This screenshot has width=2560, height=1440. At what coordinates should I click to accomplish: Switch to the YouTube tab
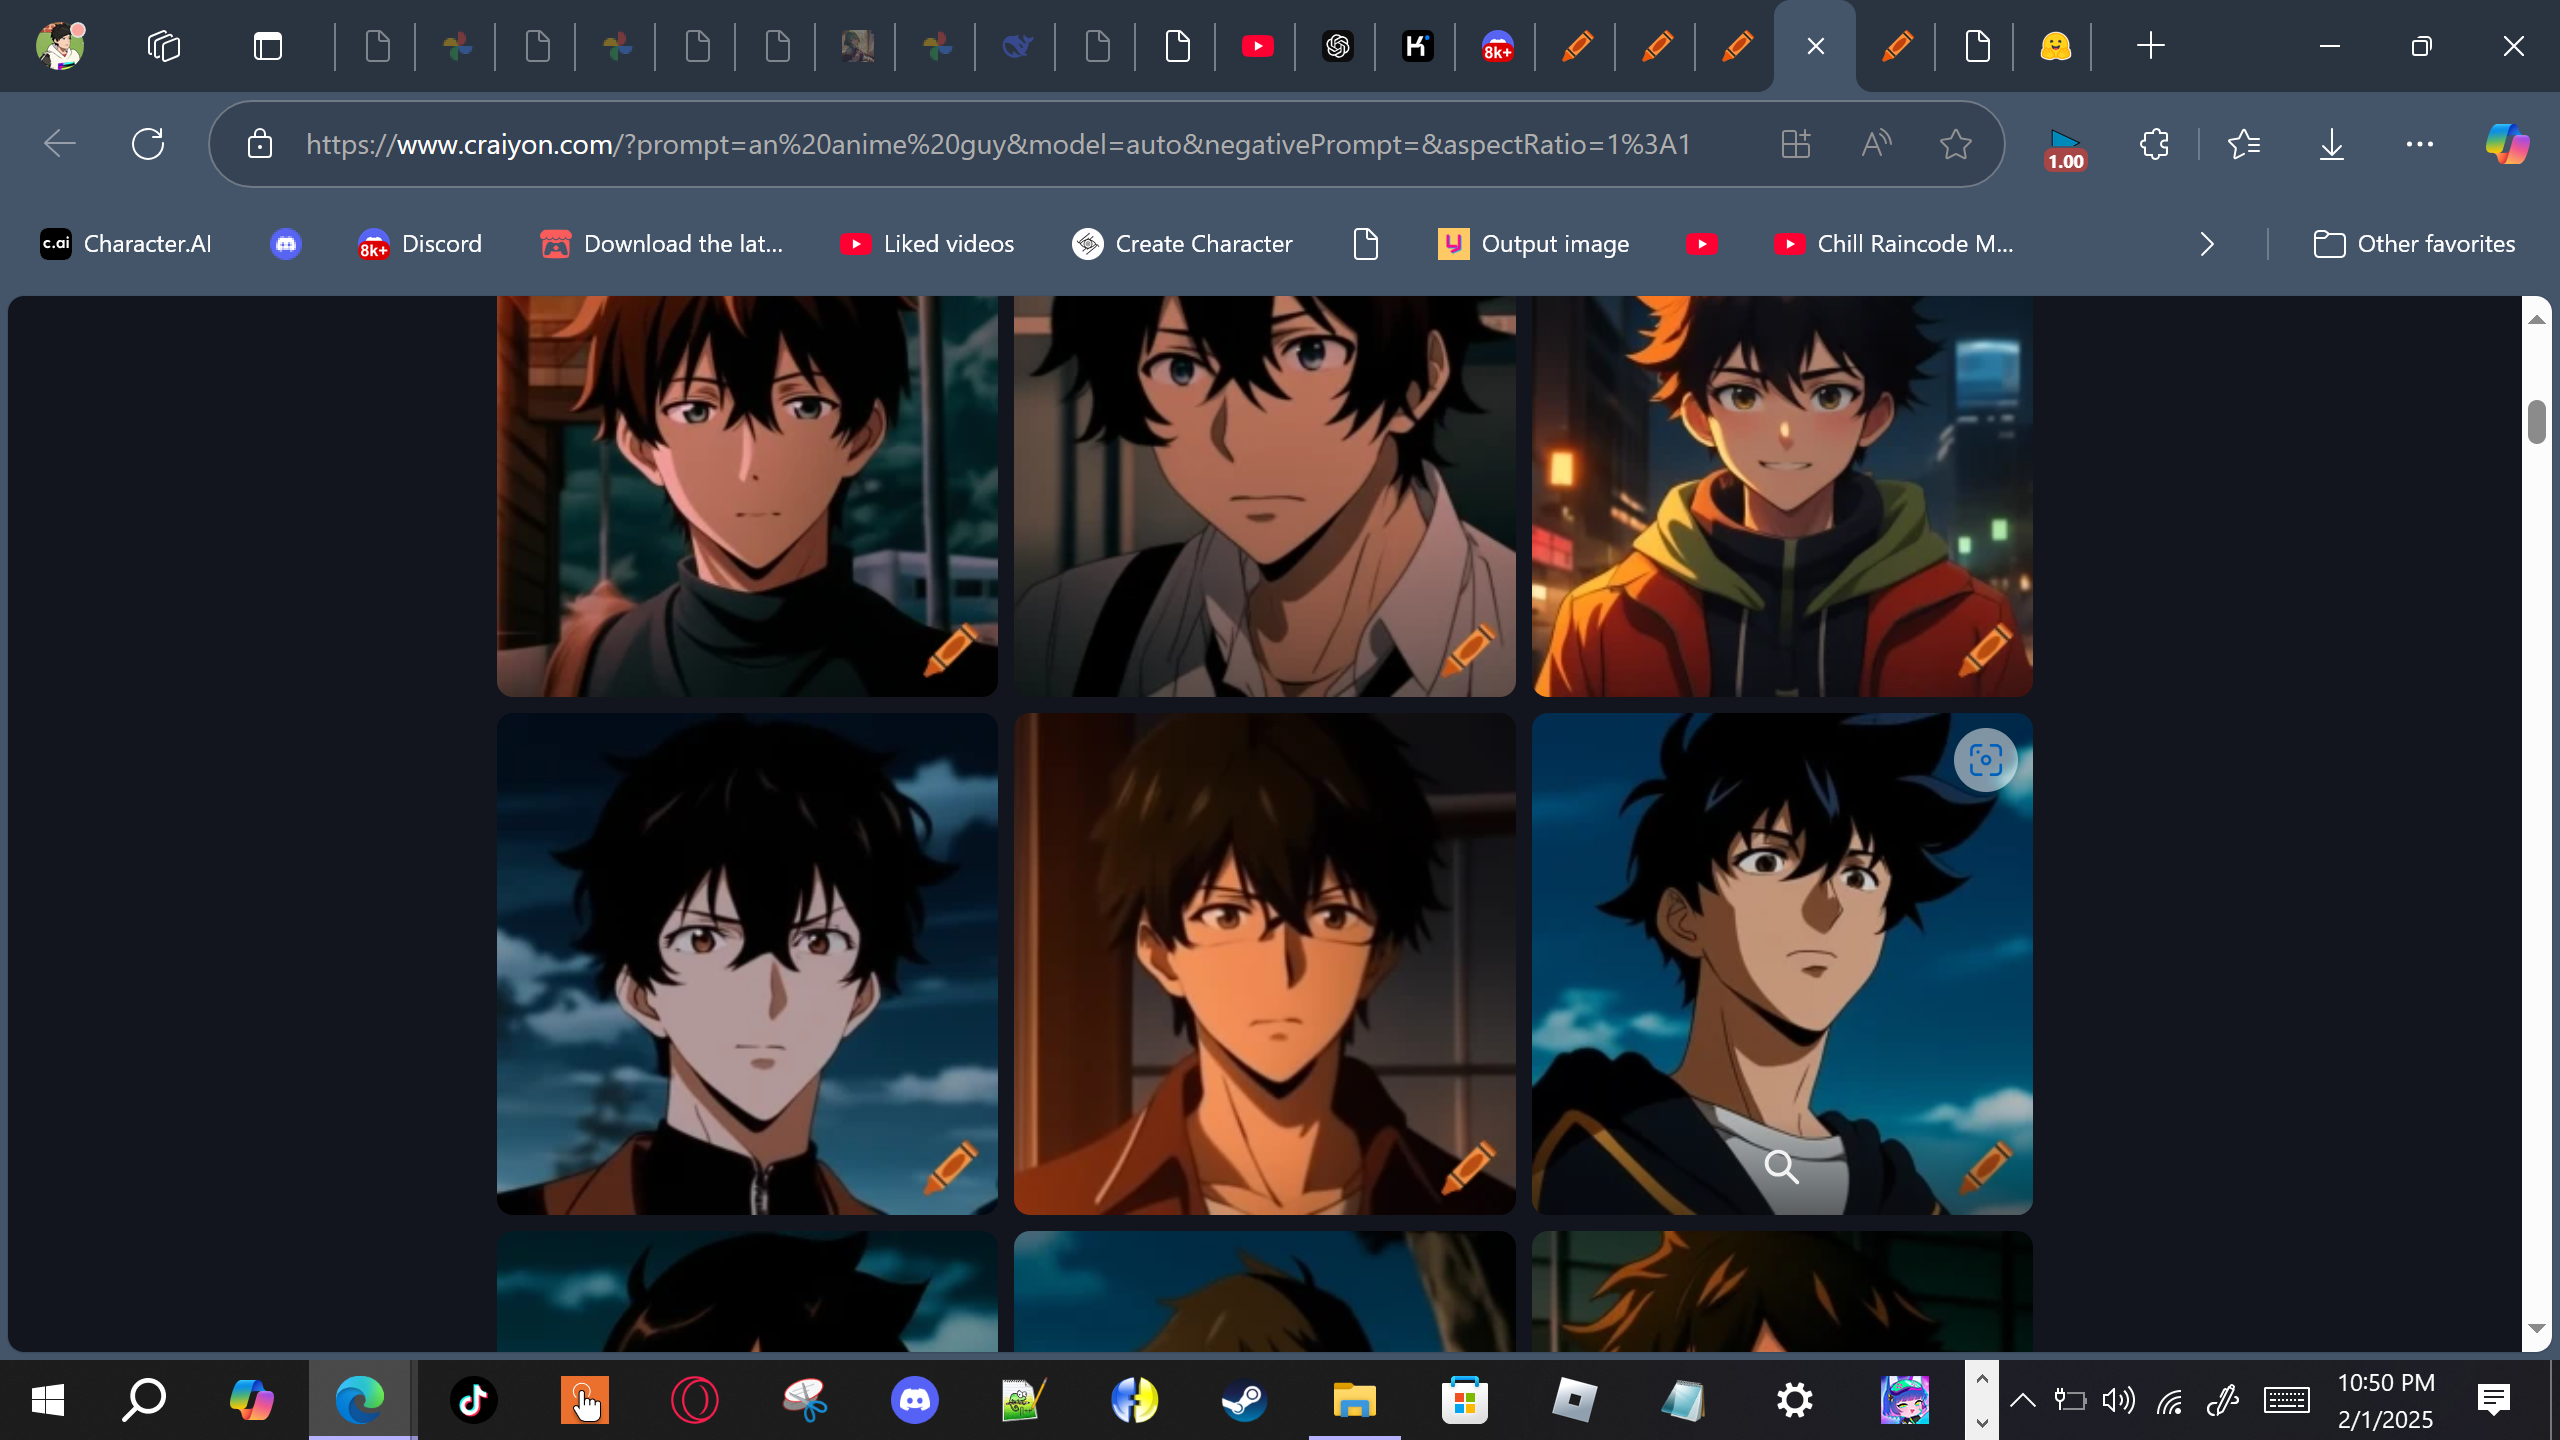[x=1257, y=46]
